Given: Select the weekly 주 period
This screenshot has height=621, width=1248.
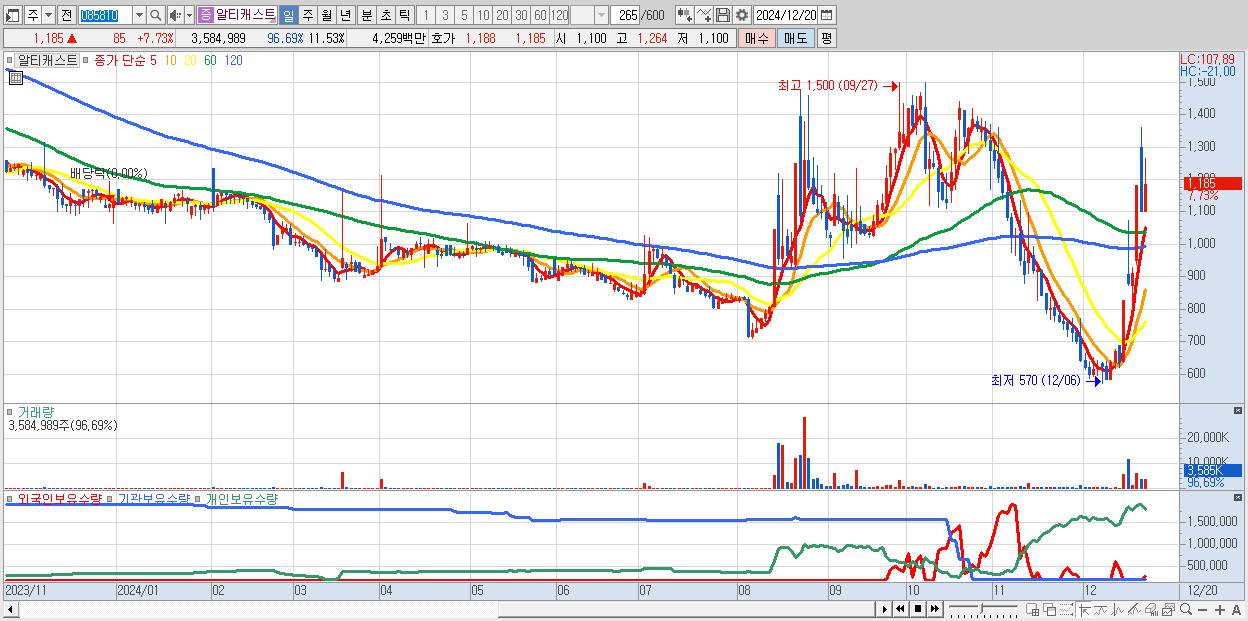Looking at the screenshot, I should click(x=307, y=15).
